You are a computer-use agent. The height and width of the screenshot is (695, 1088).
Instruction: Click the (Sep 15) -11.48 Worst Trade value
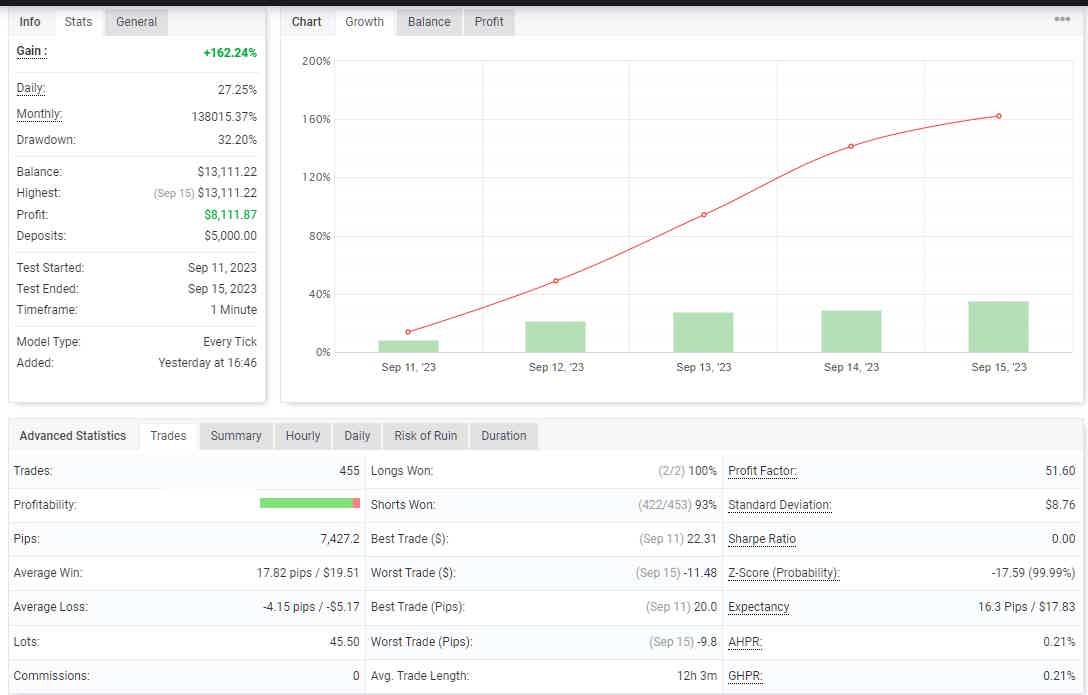pos(676,573)
